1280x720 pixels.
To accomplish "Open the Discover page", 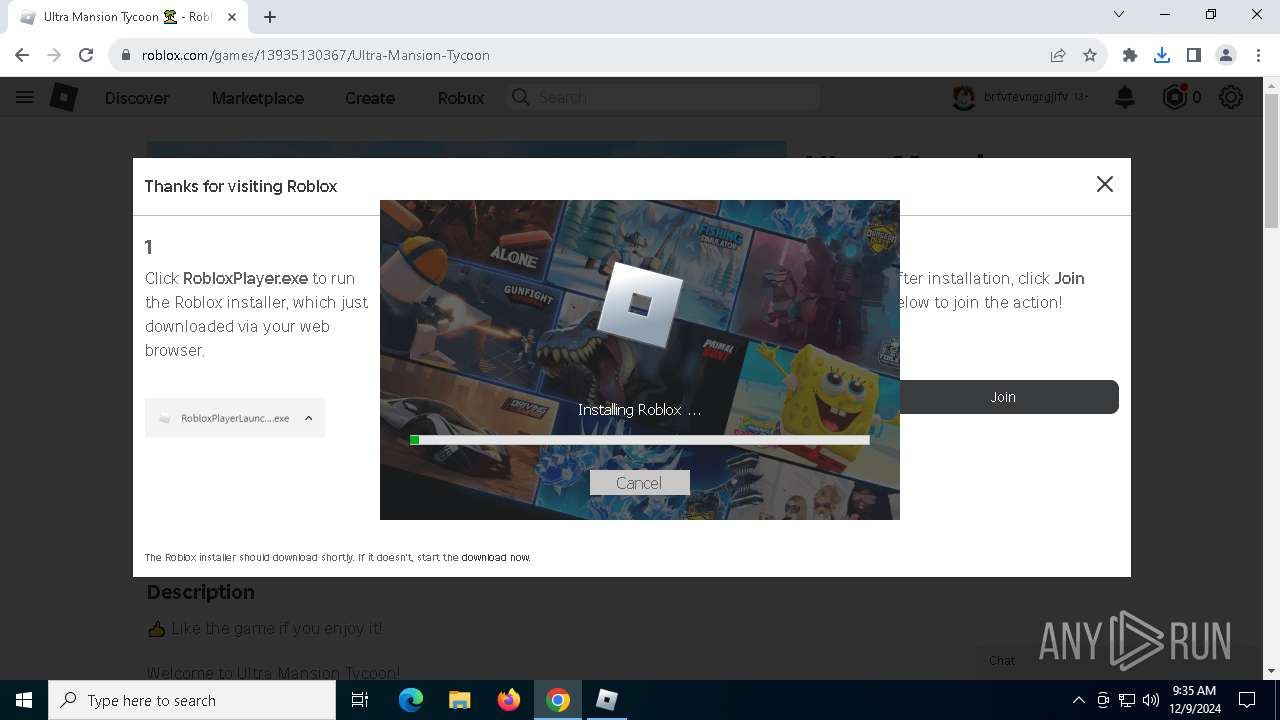I will click(x=137, y=98).
